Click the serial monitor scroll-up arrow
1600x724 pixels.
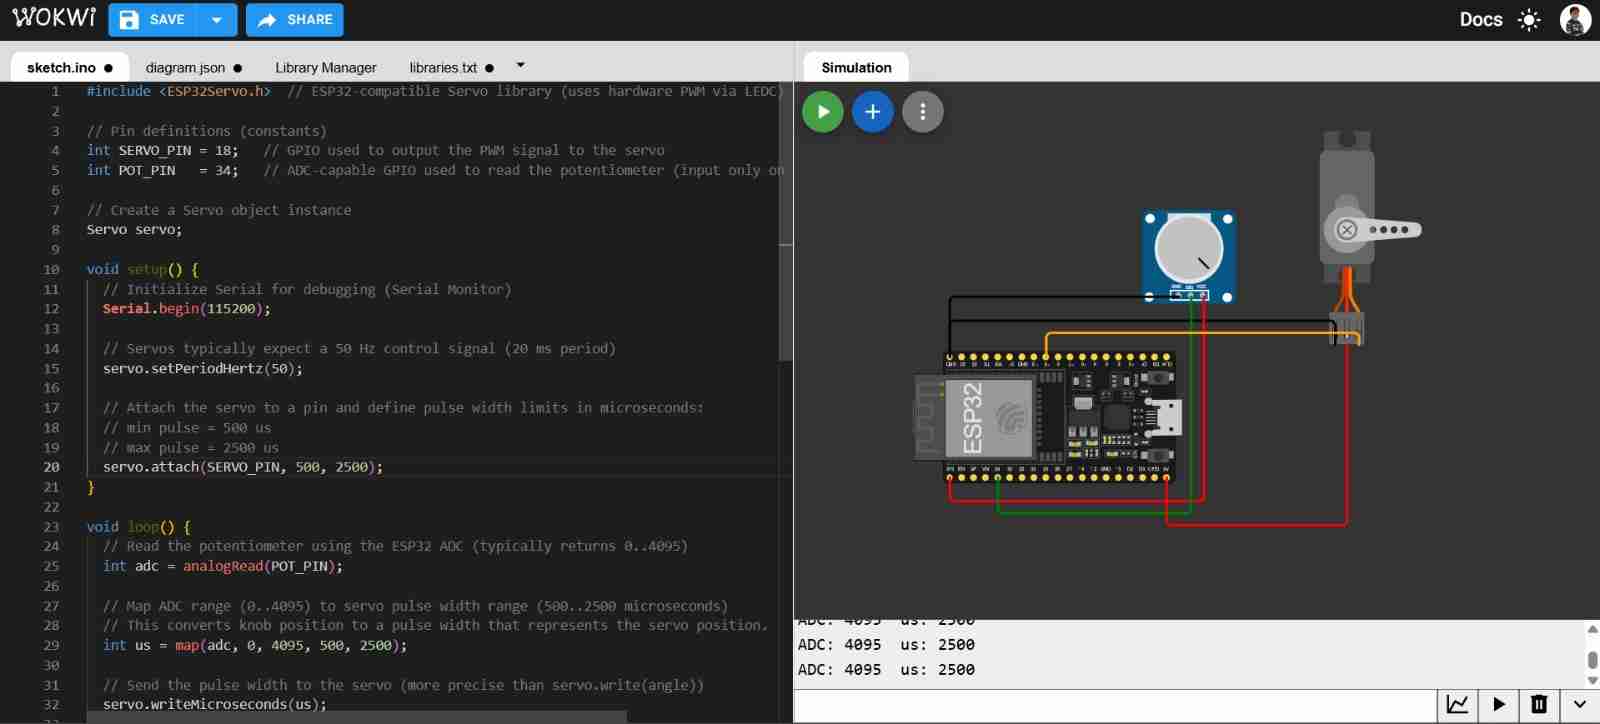pos(1592,629)
